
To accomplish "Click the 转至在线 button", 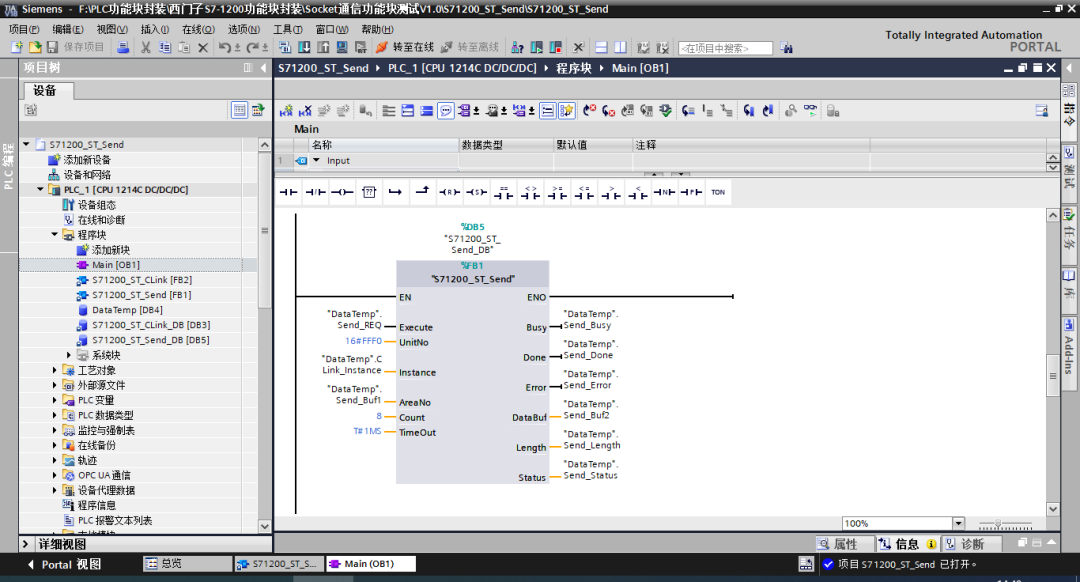I will click(405, 48).
